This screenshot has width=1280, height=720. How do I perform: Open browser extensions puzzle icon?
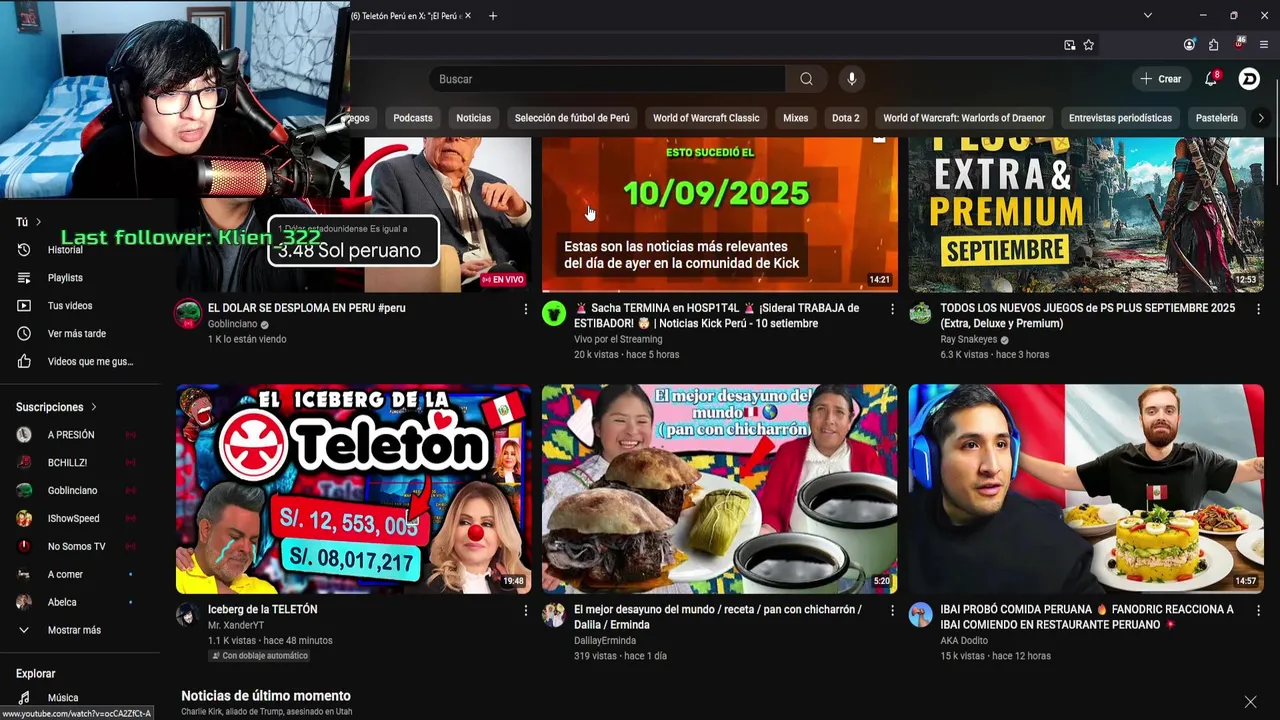click(x=1213, y=45)
